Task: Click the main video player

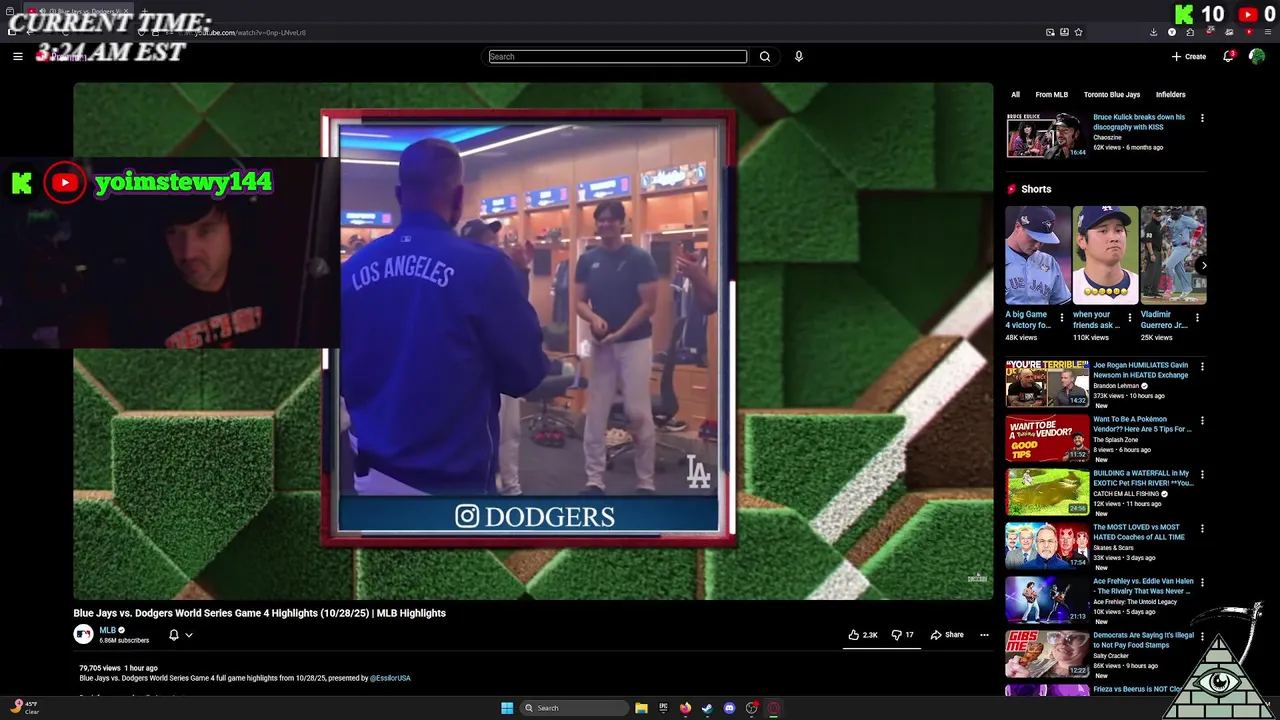Action: click(x=533, y=341)
